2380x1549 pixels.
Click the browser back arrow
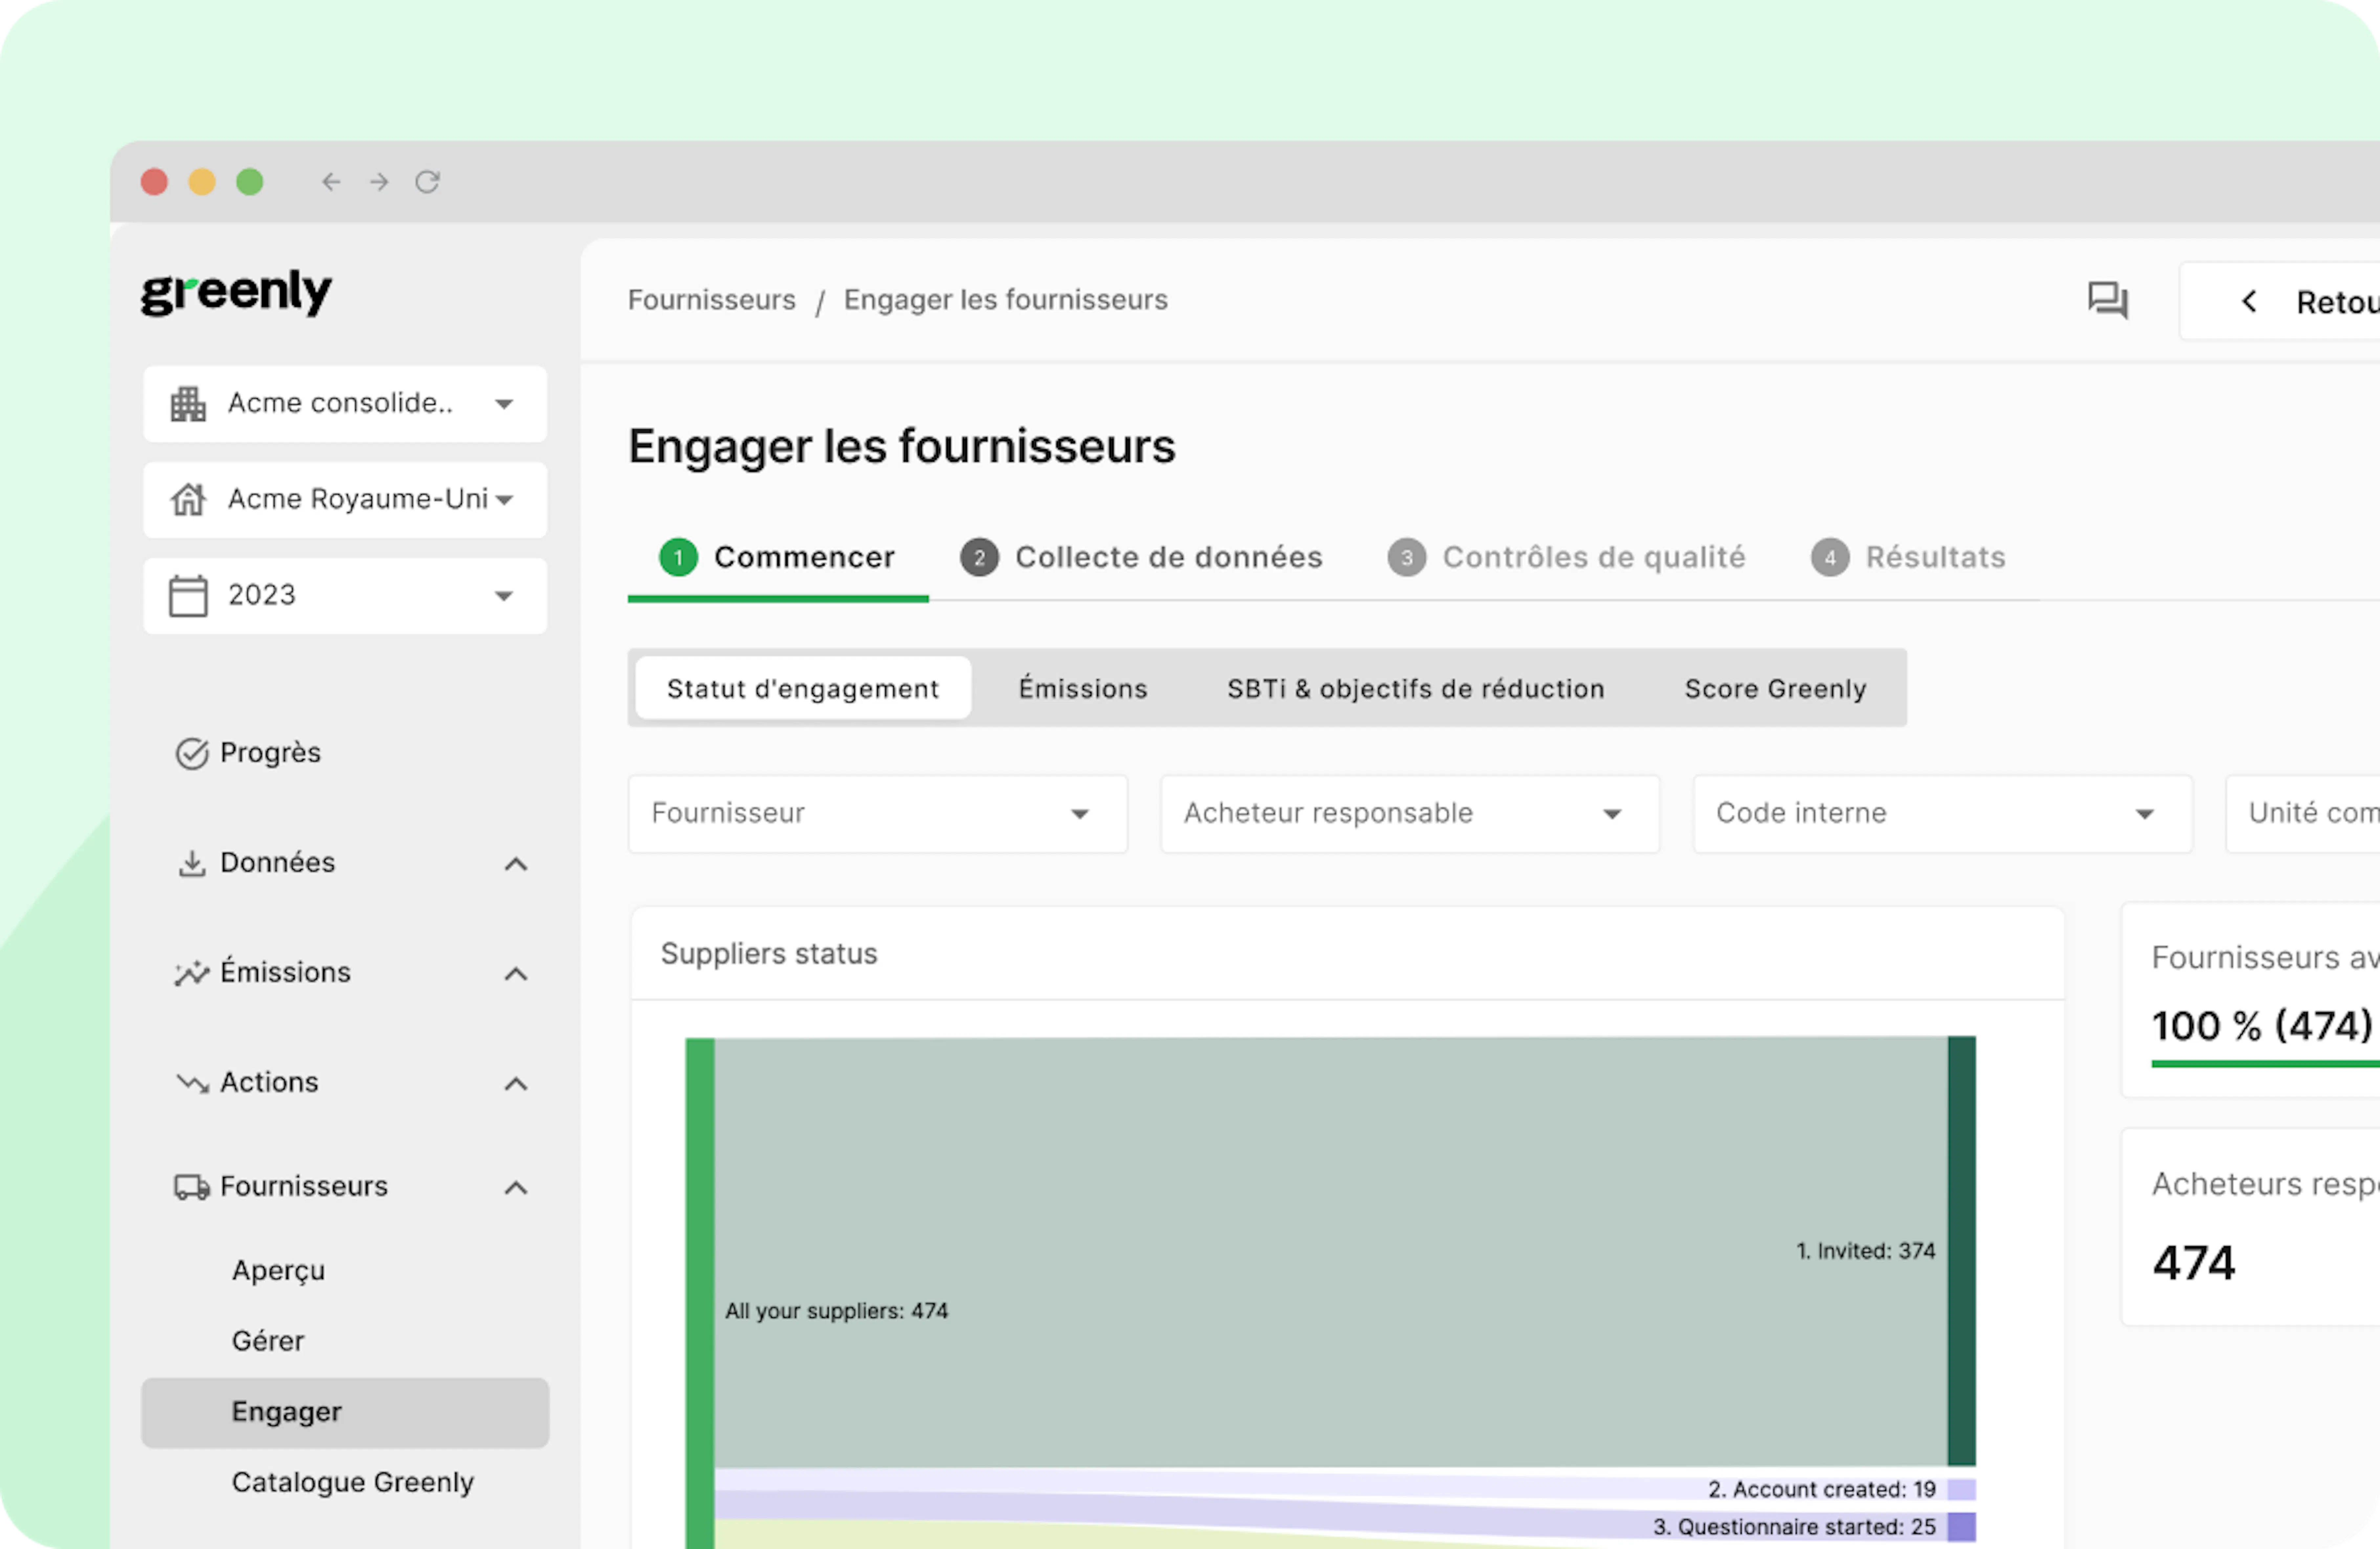click(x=331, y=182)
